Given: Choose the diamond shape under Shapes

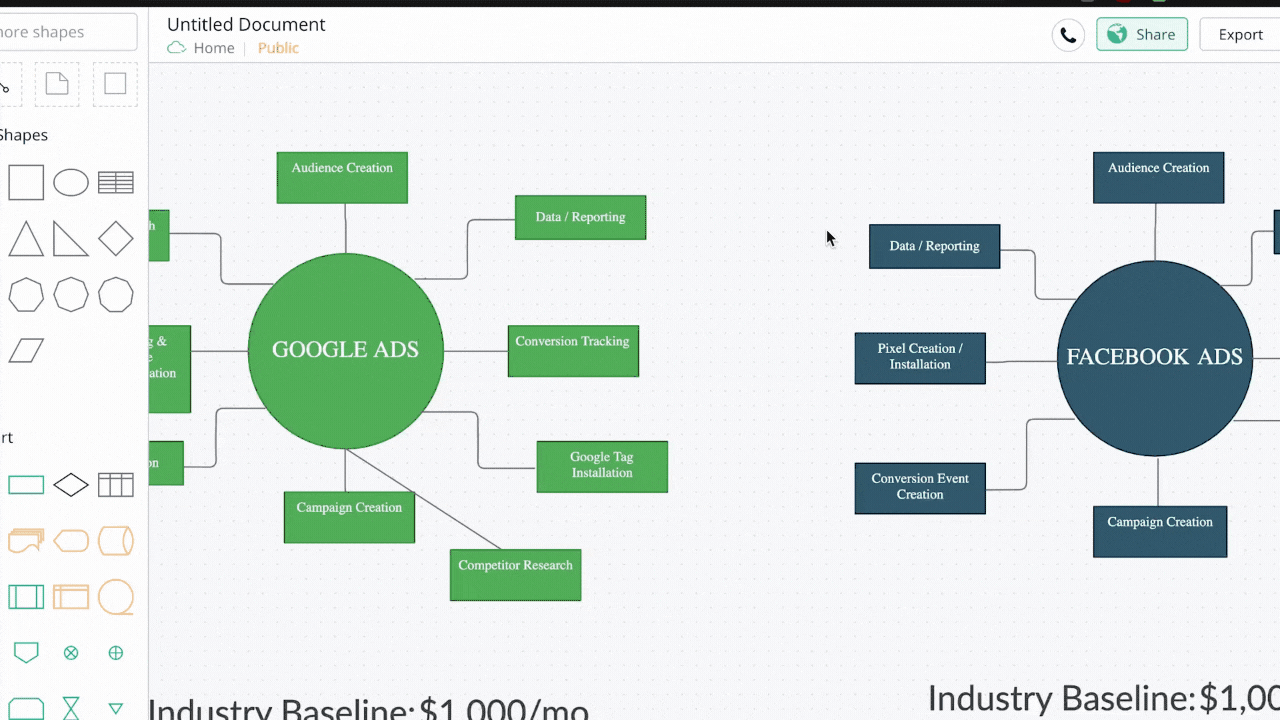Looking at the screenshot, I should point(116,239).
